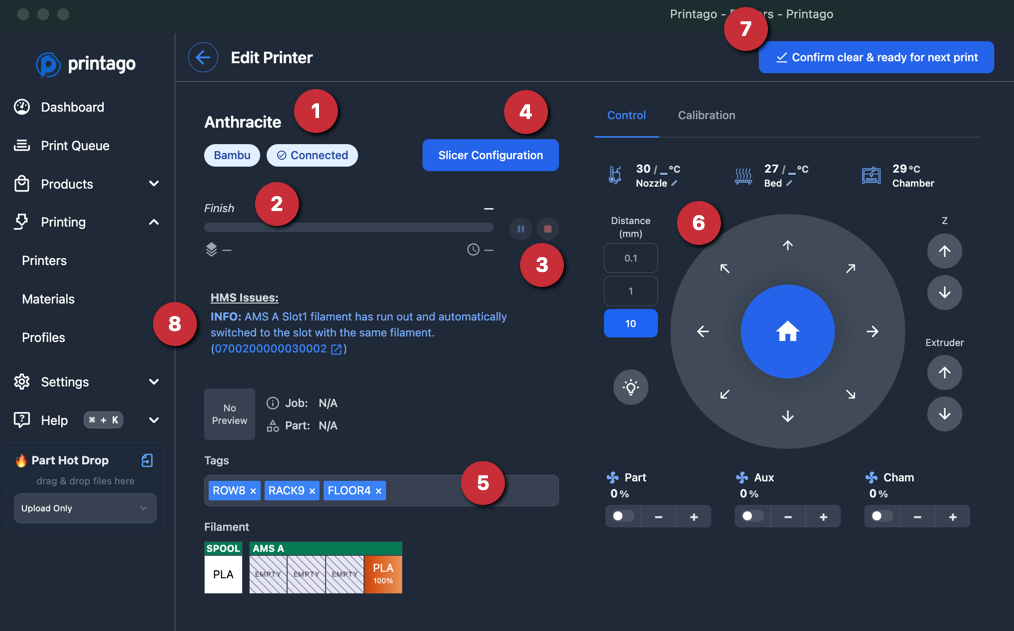
Task: Click the home axes button in jog wheel
Action: pos(787,332)
